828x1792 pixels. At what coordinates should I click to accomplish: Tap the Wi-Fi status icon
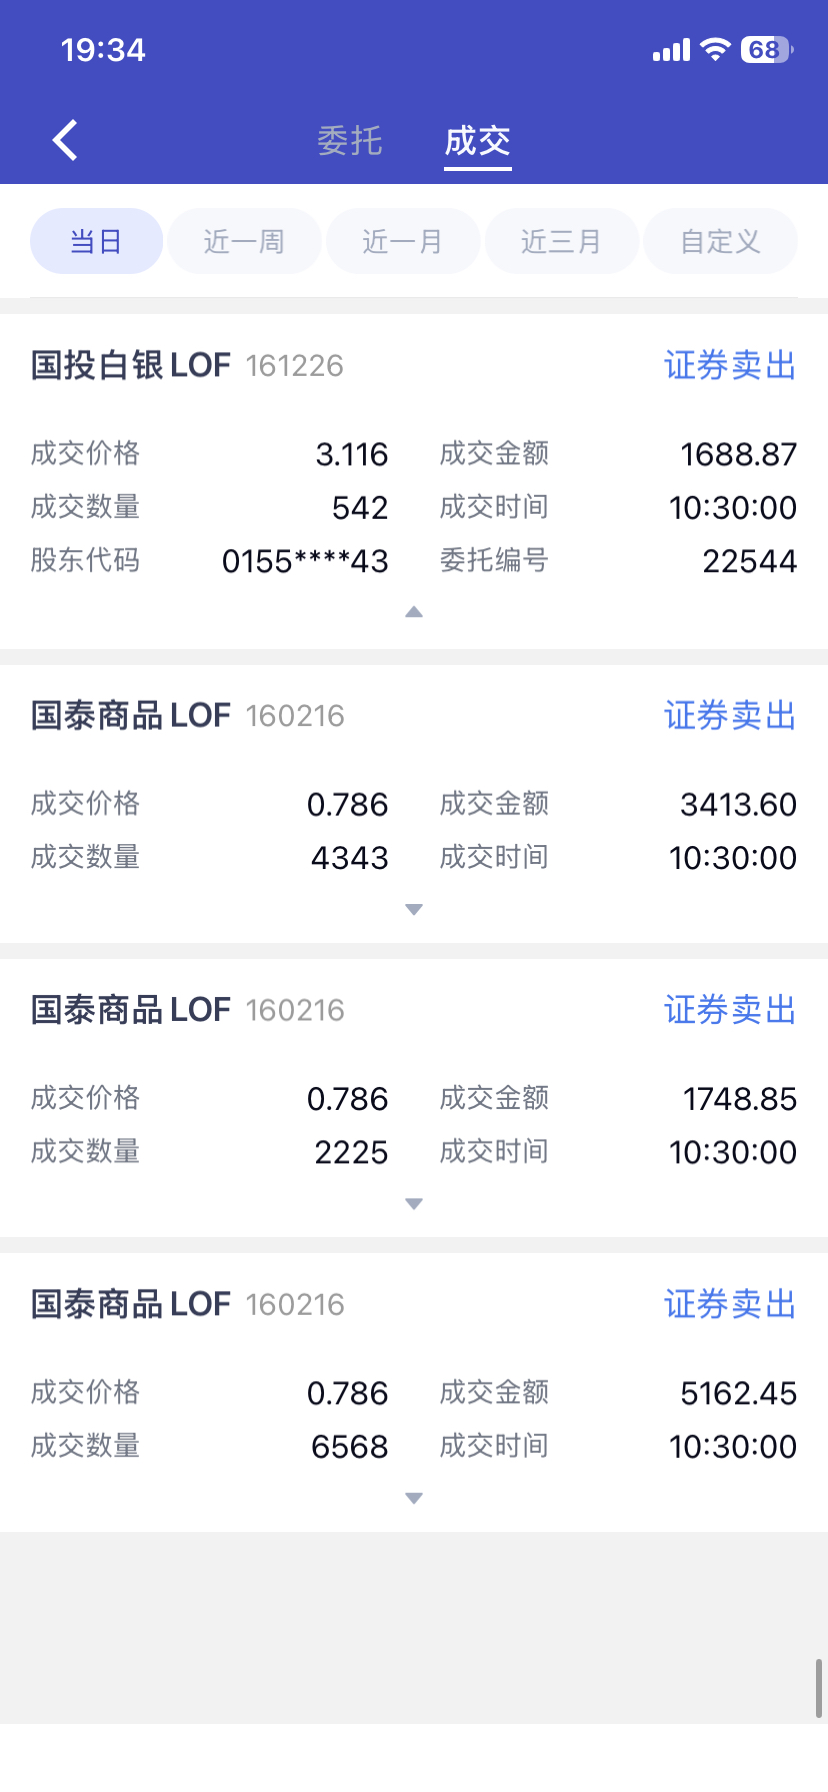click(x=715, y=49)
